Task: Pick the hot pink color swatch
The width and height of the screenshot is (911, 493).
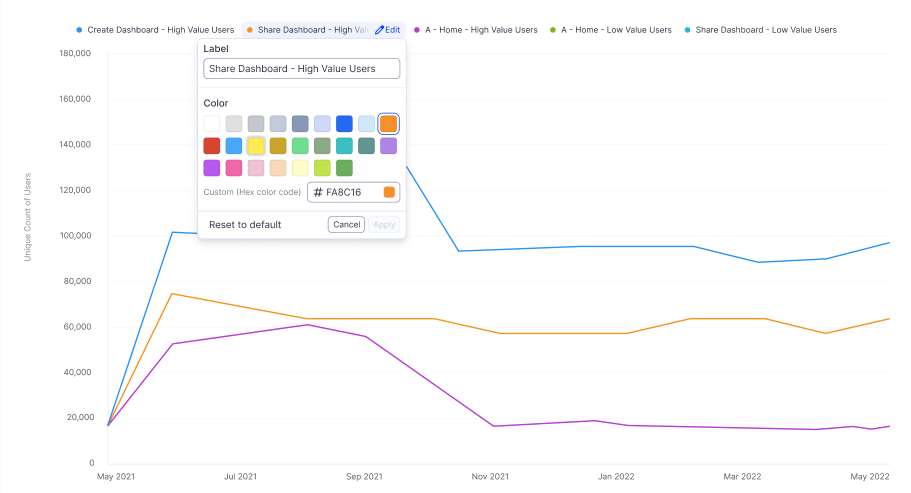Action: [x=234, y=168]
